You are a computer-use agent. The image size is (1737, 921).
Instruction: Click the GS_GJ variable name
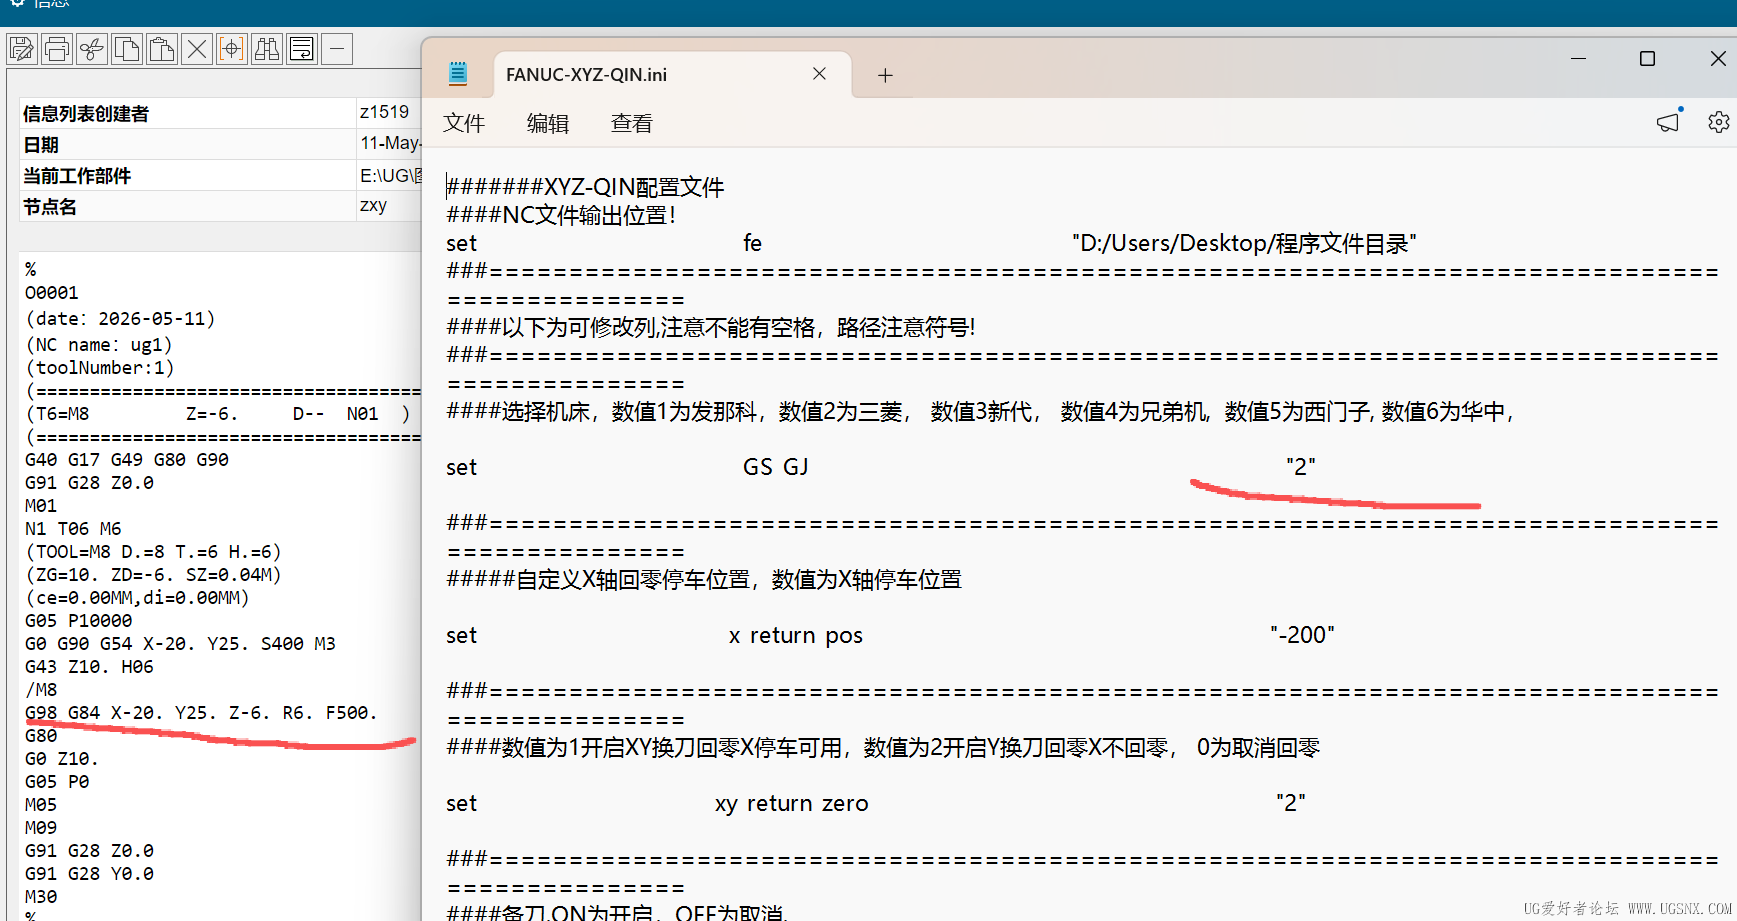[776, 467]
